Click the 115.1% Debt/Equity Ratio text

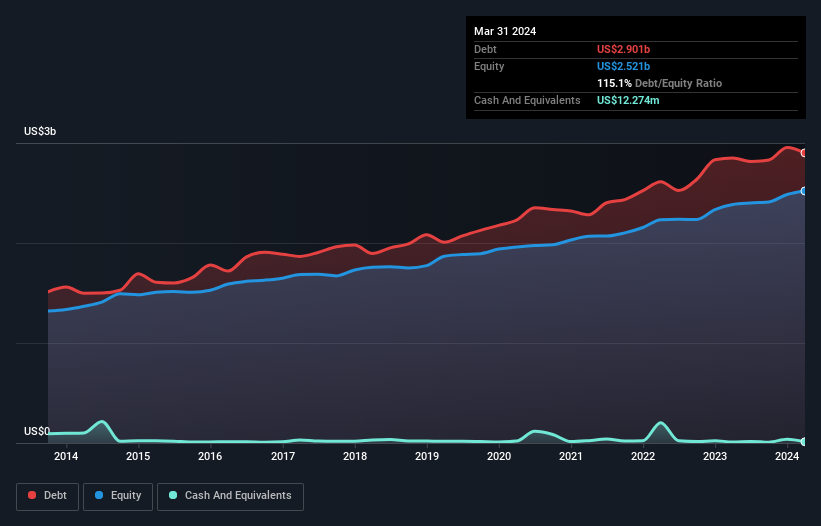coord(659,83)
